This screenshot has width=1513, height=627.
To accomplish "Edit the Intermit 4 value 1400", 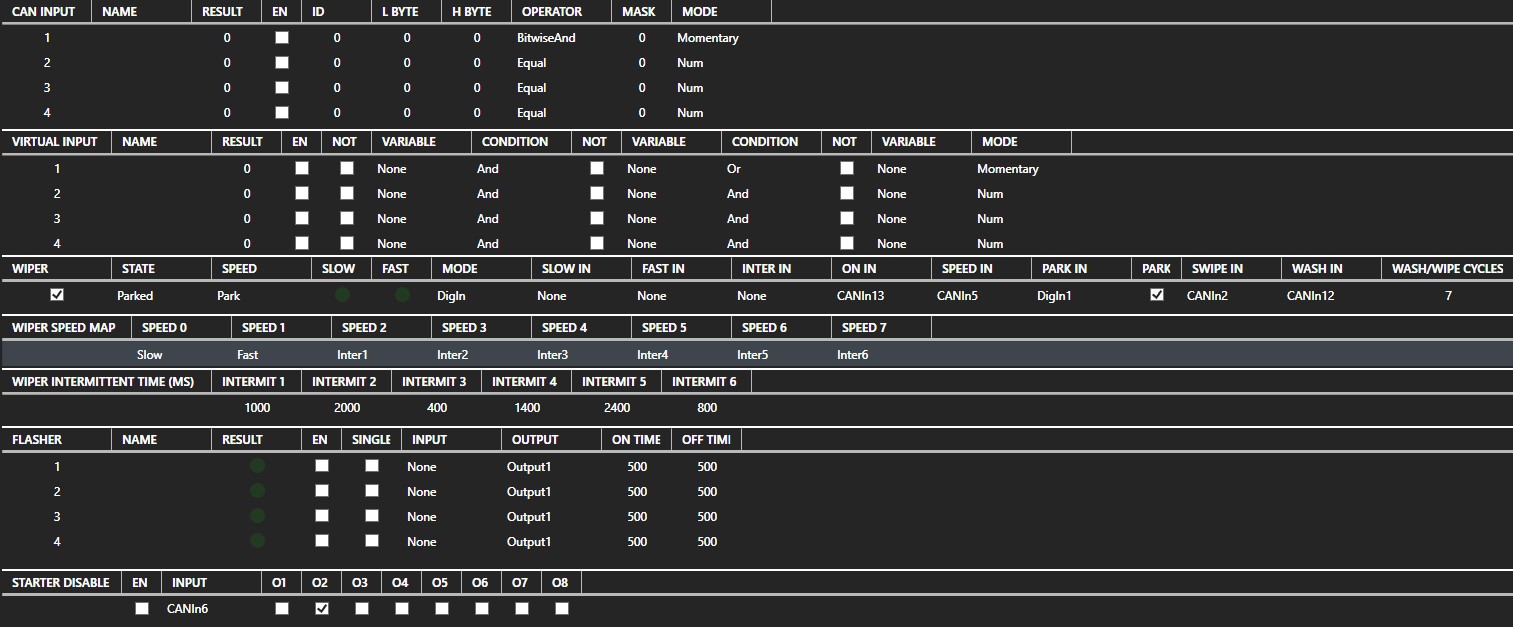I will coord(527,408).
